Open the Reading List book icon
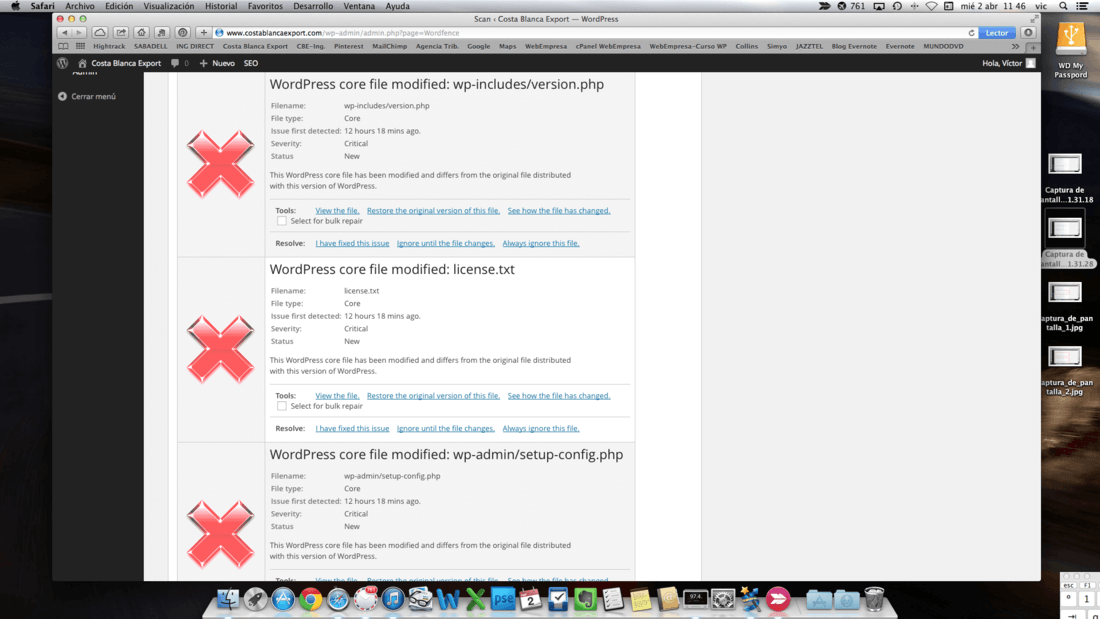The height and width of the screenshot is (619, 1100). (x=63, y=46)
